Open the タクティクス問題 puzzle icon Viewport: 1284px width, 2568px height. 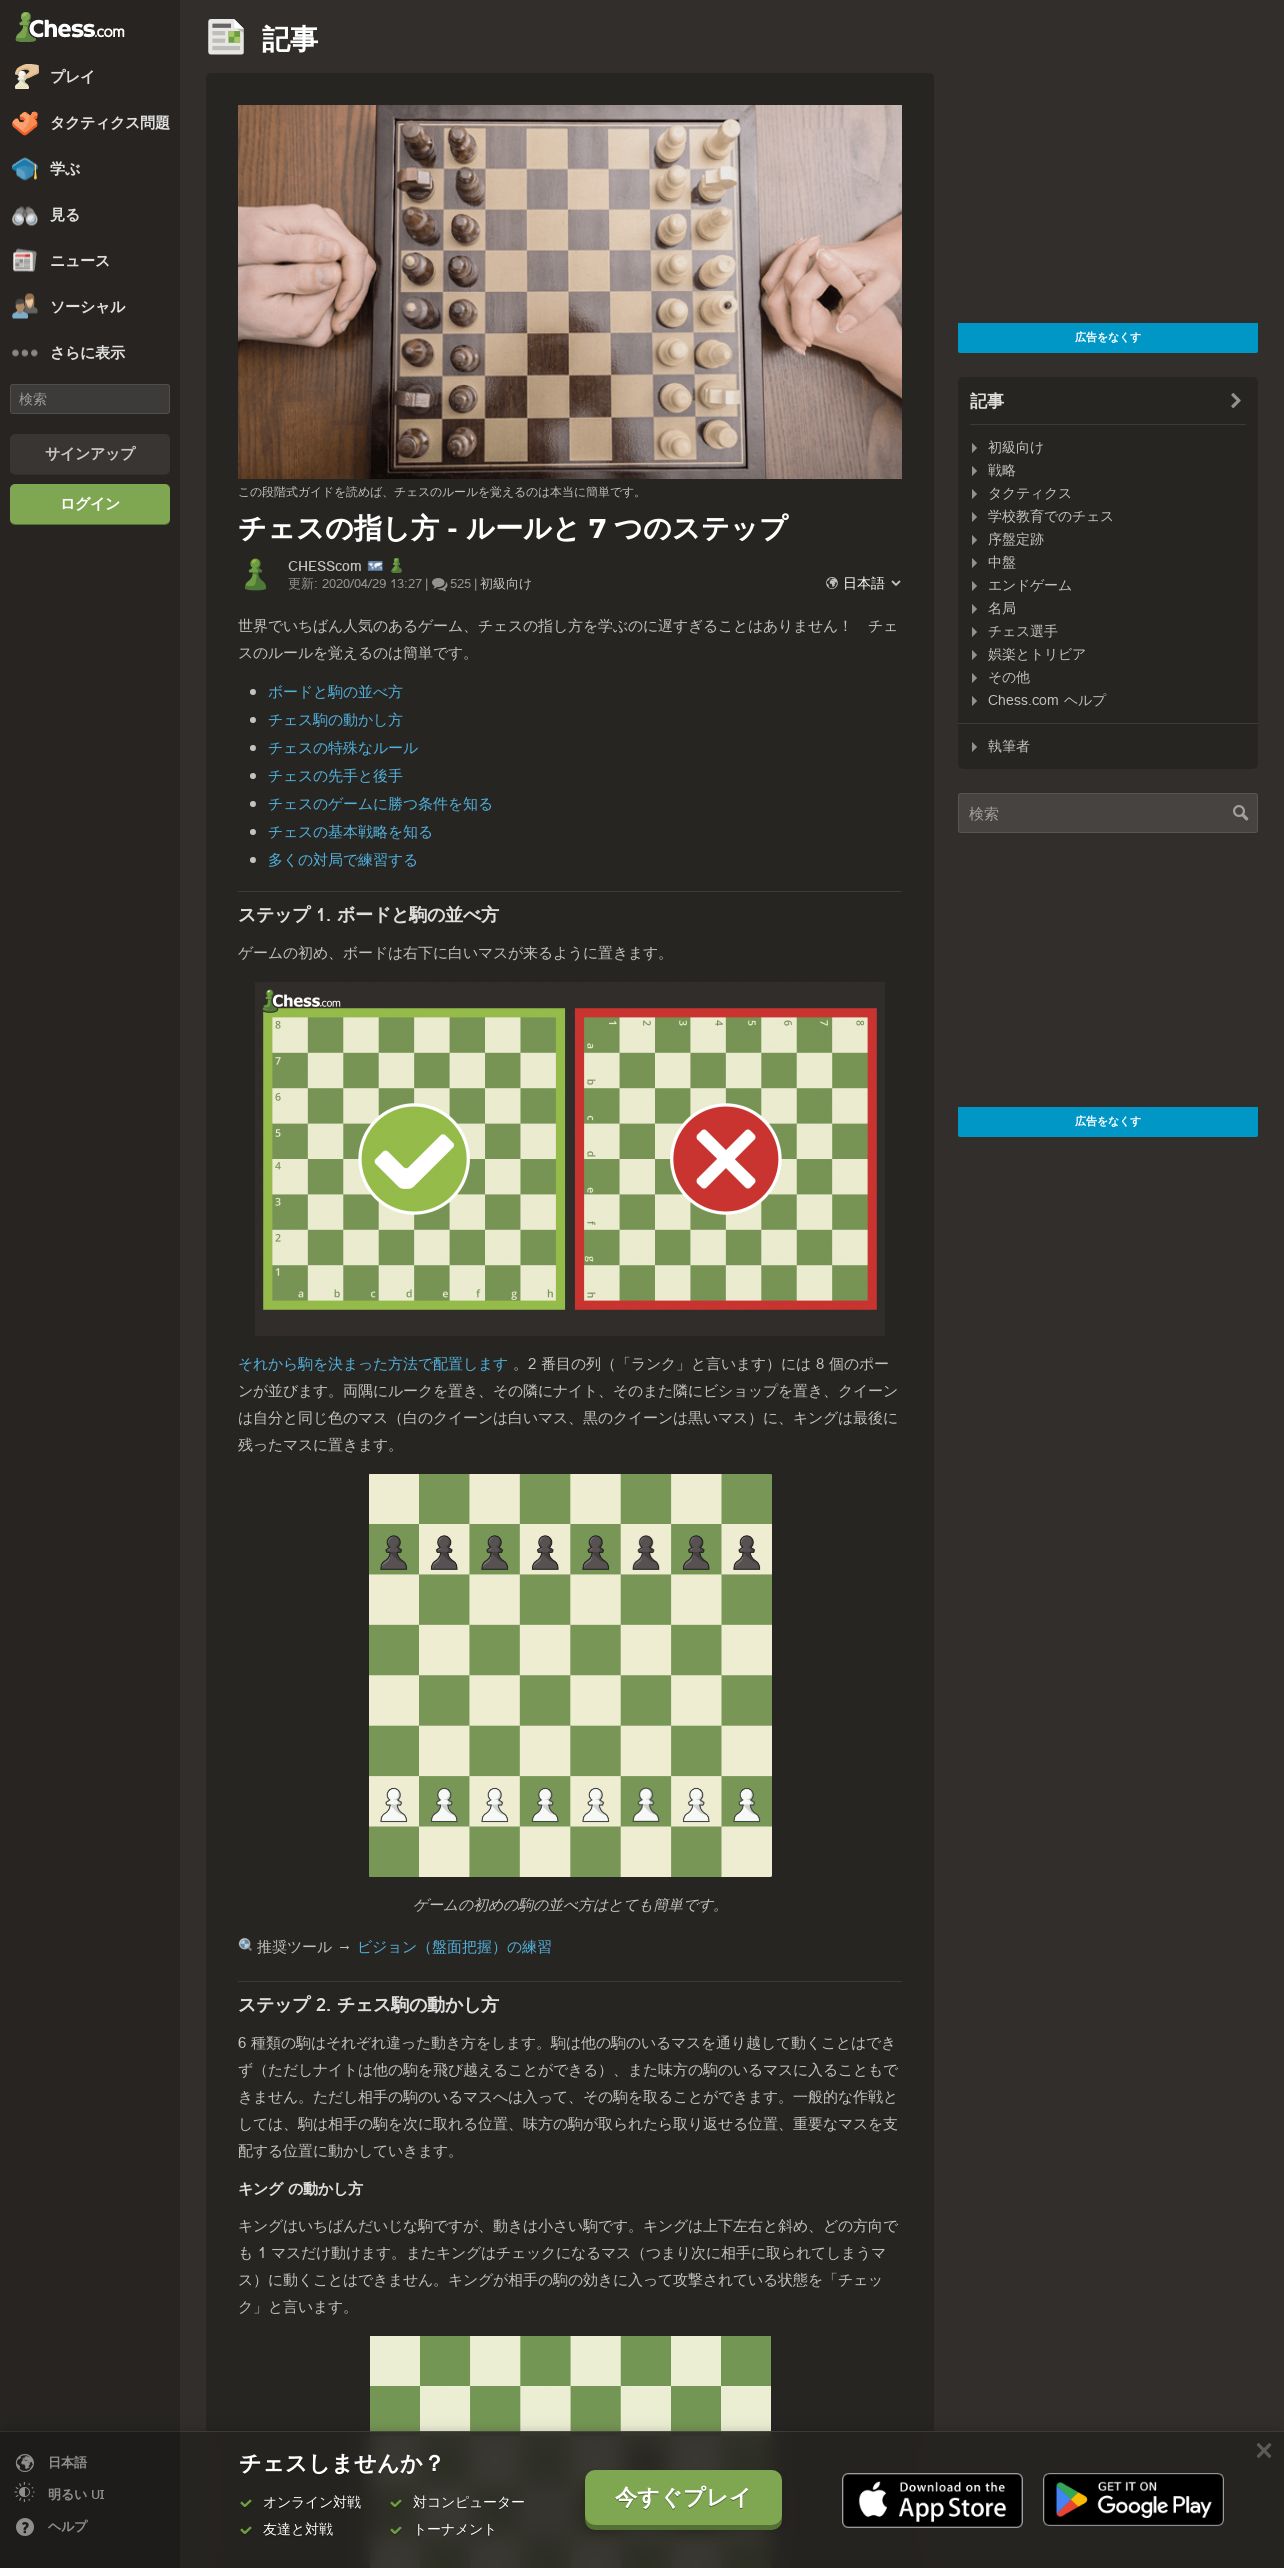click(x=26, y=123)
